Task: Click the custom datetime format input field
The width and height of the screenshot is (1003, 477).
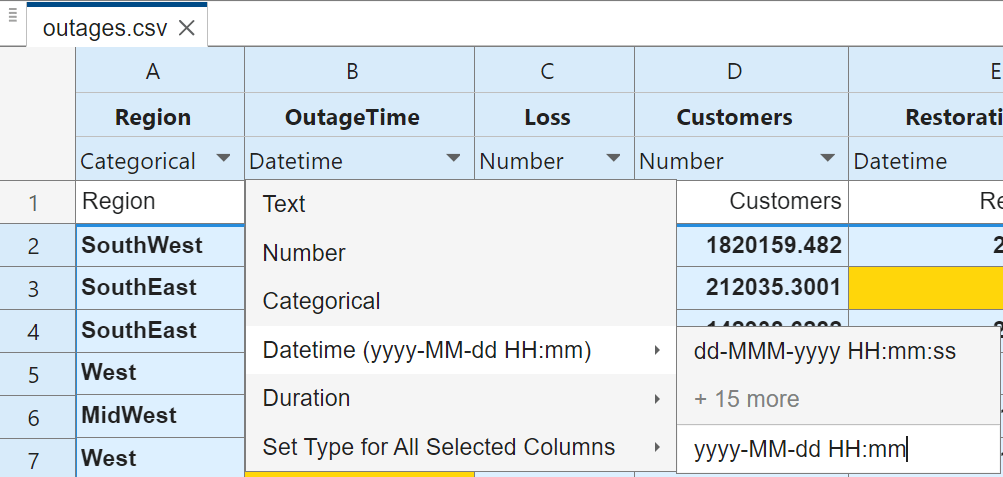Action: click(x=837, y=450)
